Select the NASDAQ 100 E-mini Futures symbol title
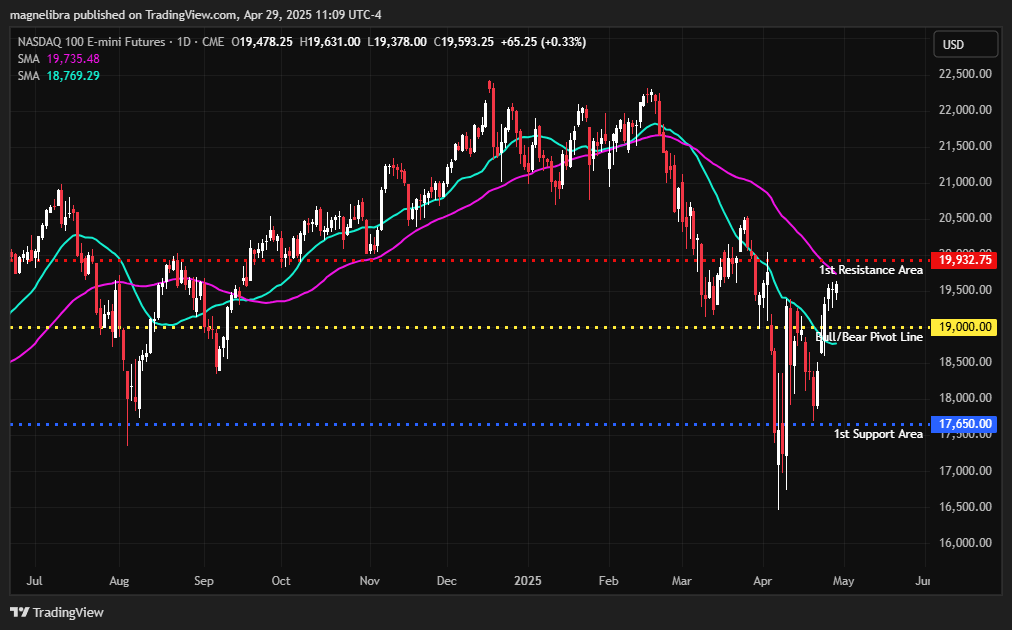The width and height of the screenshot is (1012, 630). [91, 42]
